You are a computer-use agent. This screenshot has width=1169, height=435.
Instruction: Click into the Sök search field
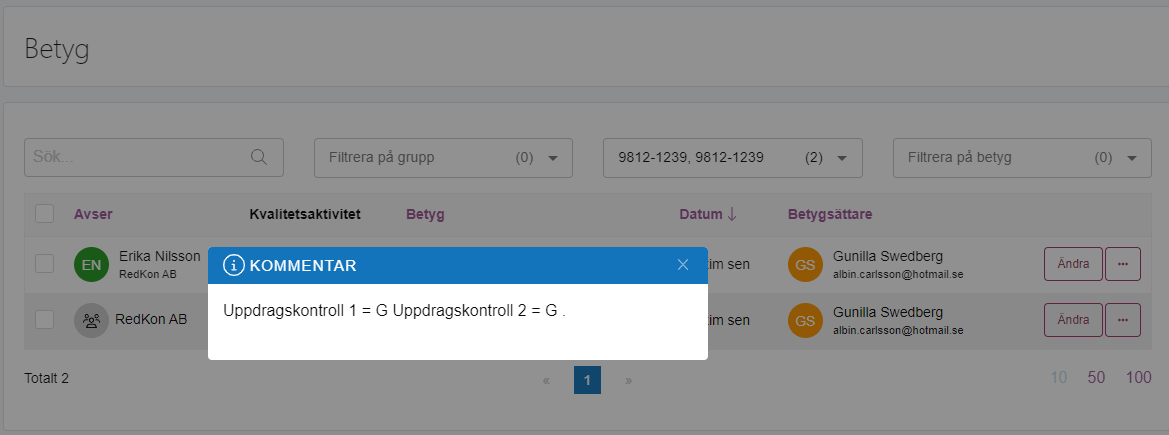(154, 157)
